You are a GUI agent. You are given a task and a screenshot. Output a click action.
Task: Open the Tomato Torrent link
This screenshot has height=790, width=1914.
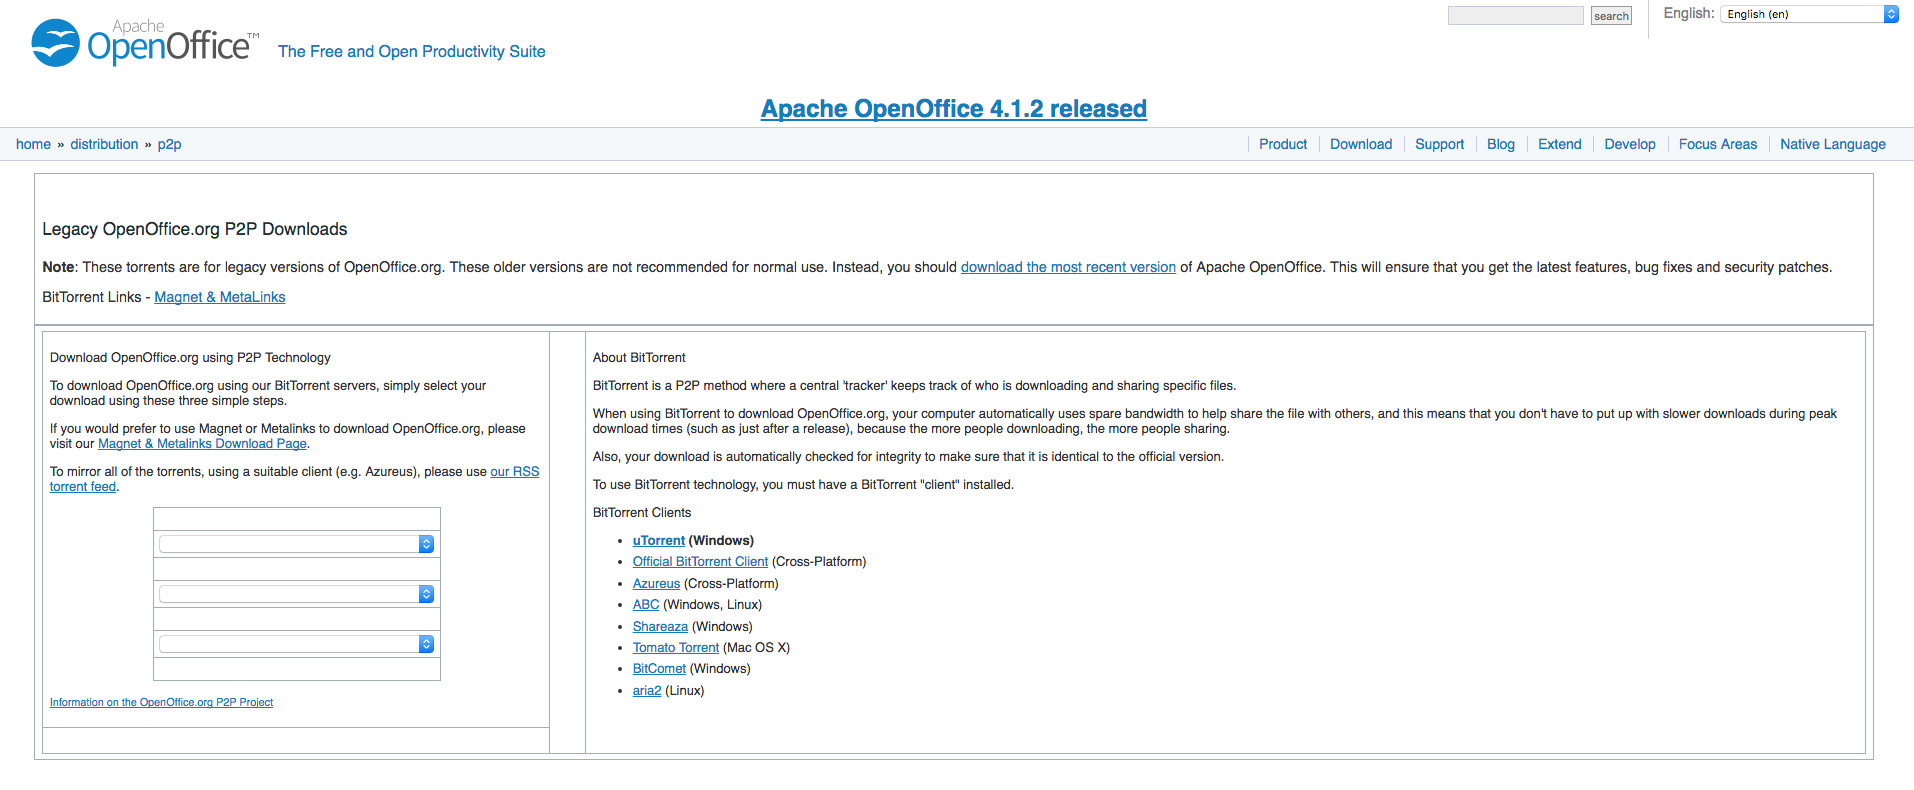pos(676,648)
